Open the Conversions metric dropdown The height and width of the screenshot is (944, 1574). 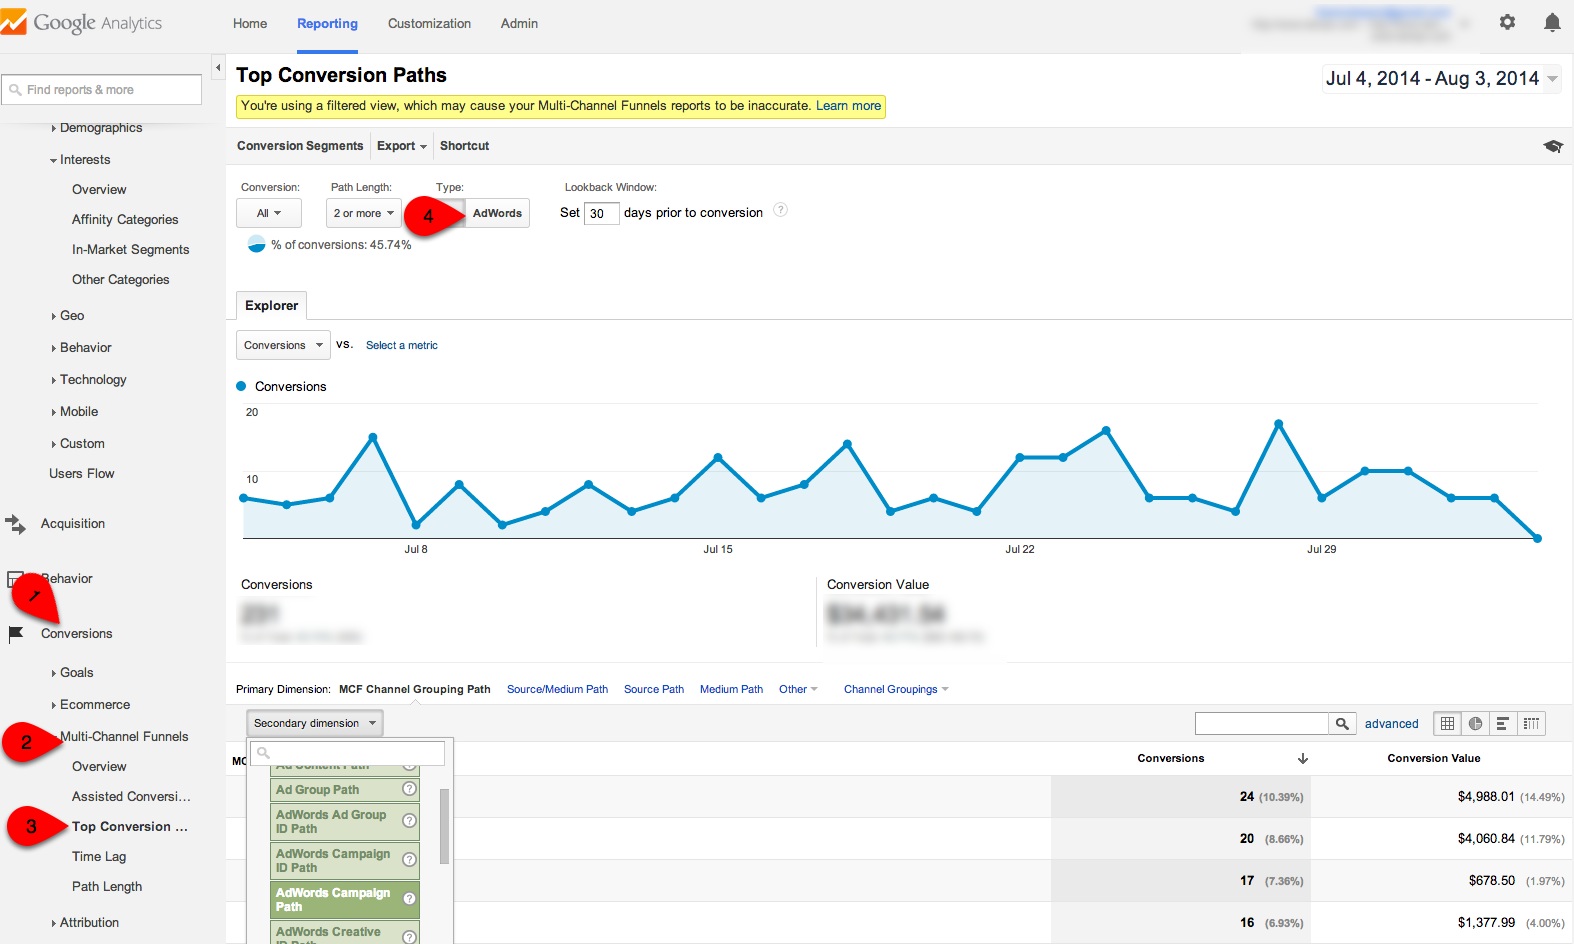pyautogui.click(x=283, y=345)
